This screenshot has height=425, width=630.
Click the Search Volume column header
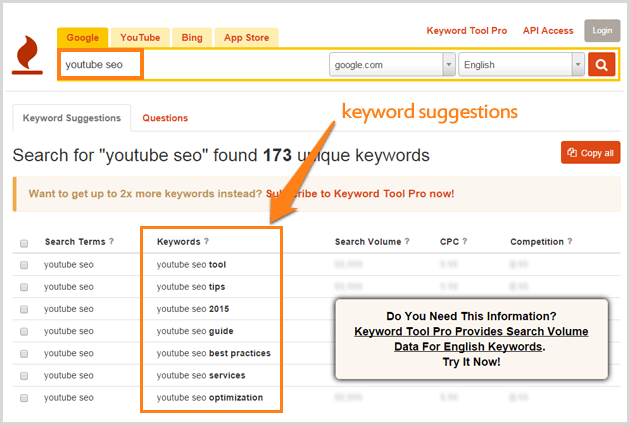click(368, 242)
